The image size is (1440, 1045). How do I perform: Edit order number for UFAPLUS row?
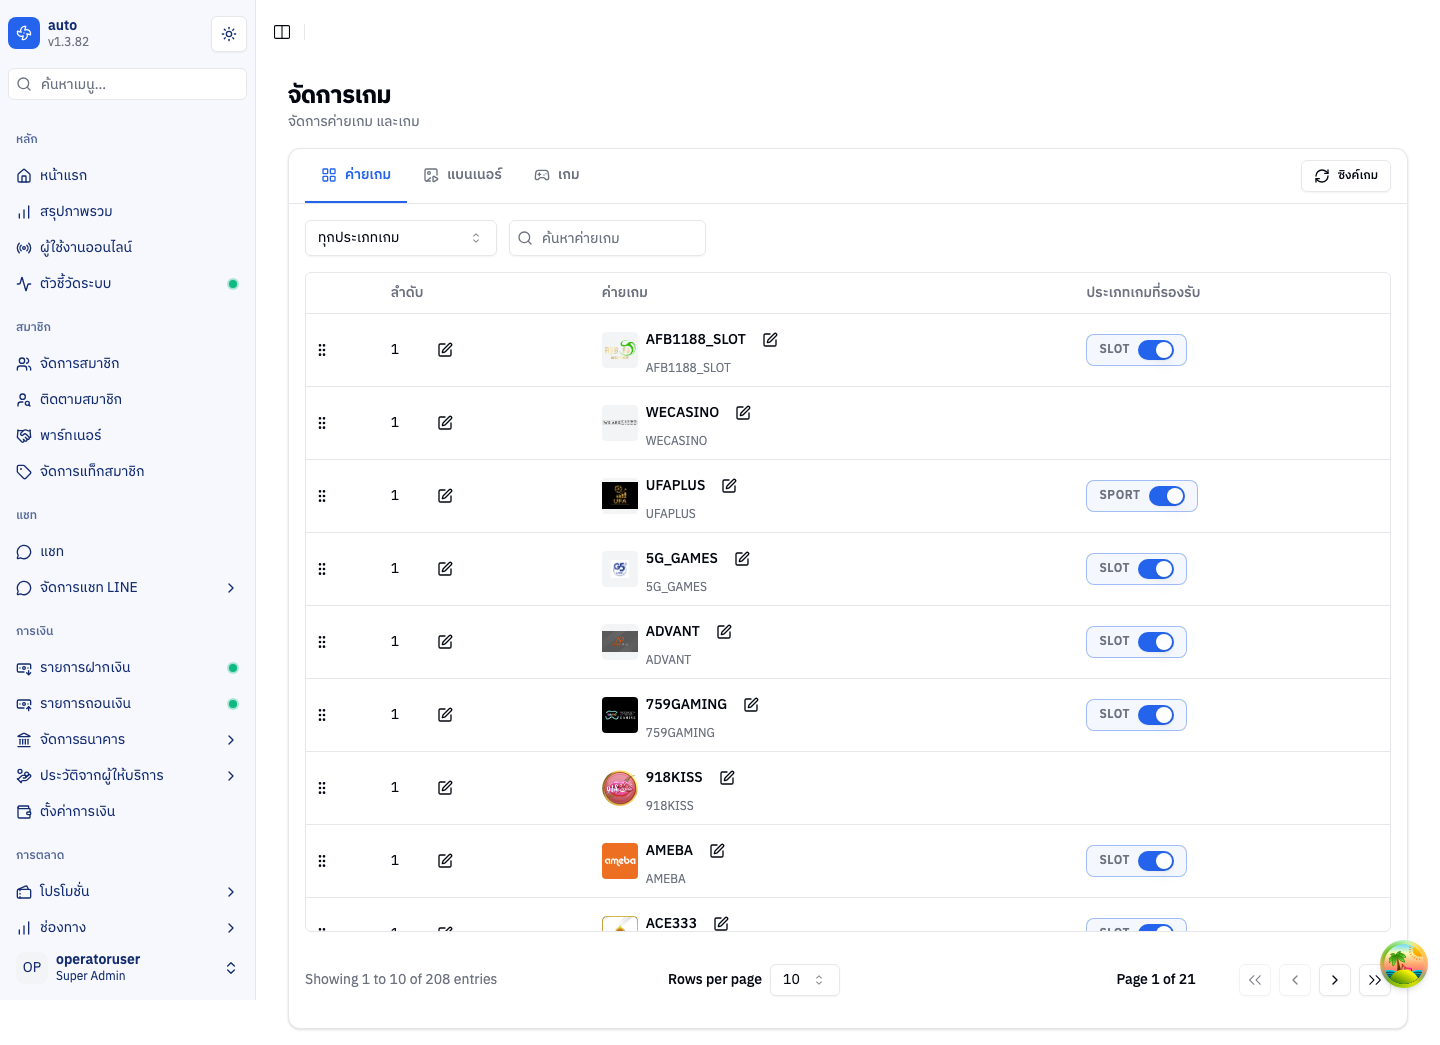(x=445, y=496)
